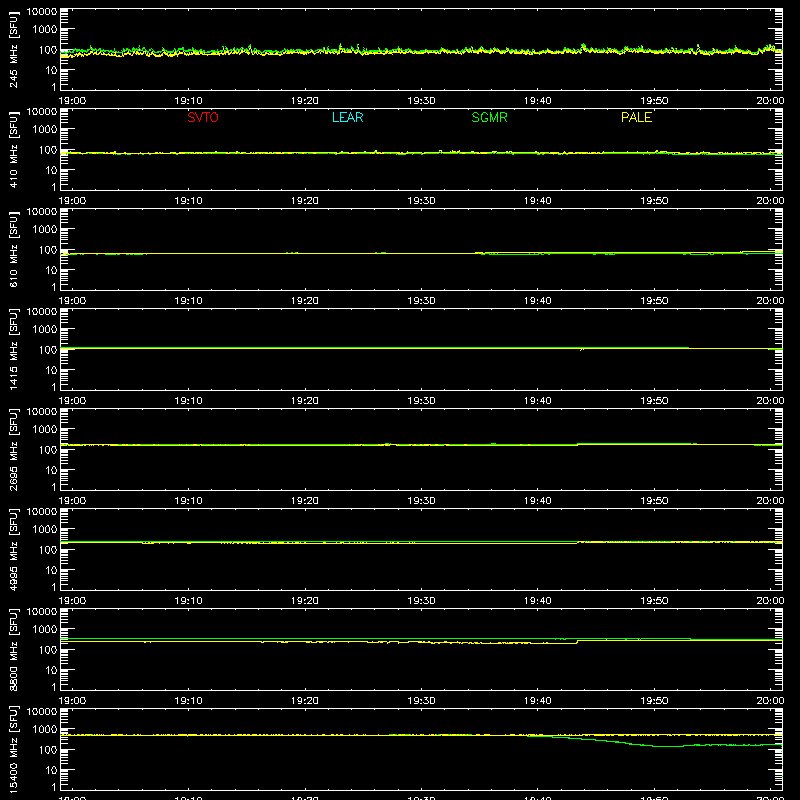
Task: Click the 1000 value label of the 410 MHz plot
Action: tap(45, 129)
